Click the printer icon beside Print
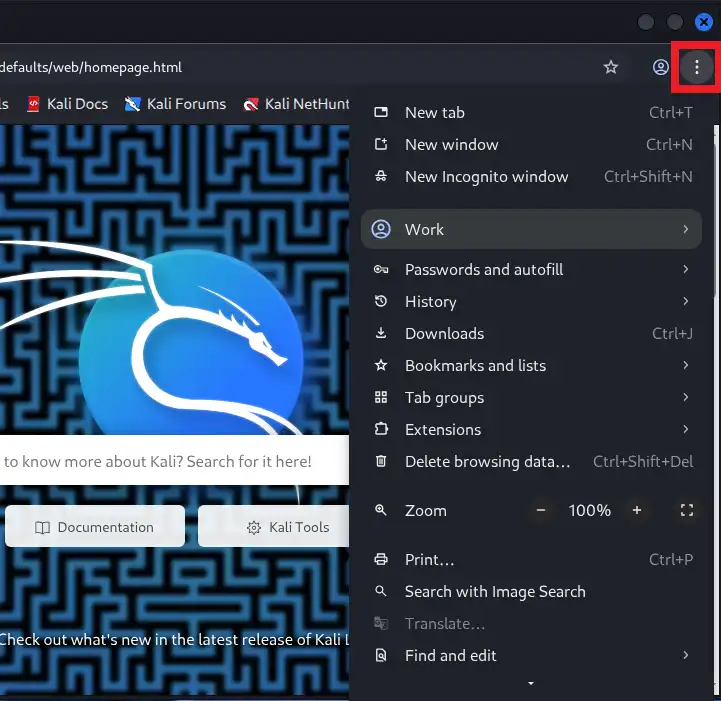Viewport: 721px width, 701px height. pos(381,559)
